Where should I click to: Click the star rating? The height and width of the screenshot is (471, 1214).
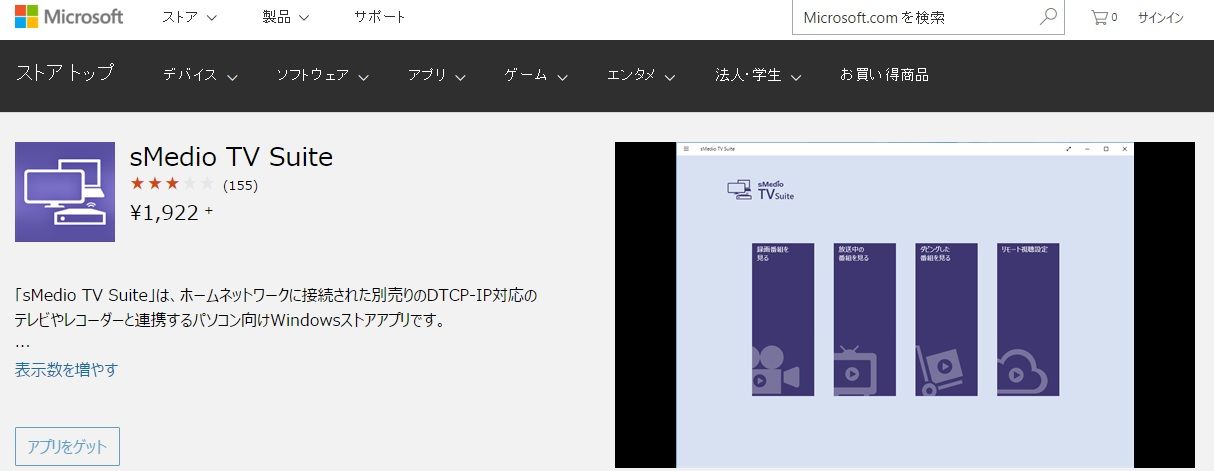[x=172, y=184]
